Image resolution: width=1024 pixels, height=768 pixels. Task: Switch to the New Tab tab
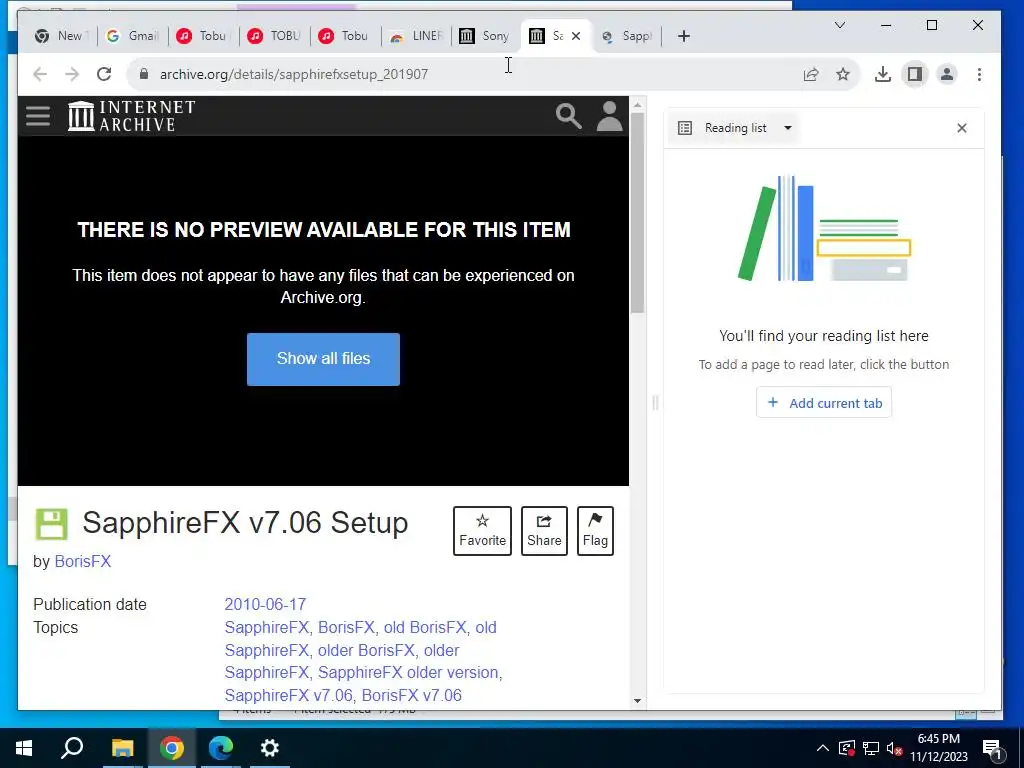61,36
